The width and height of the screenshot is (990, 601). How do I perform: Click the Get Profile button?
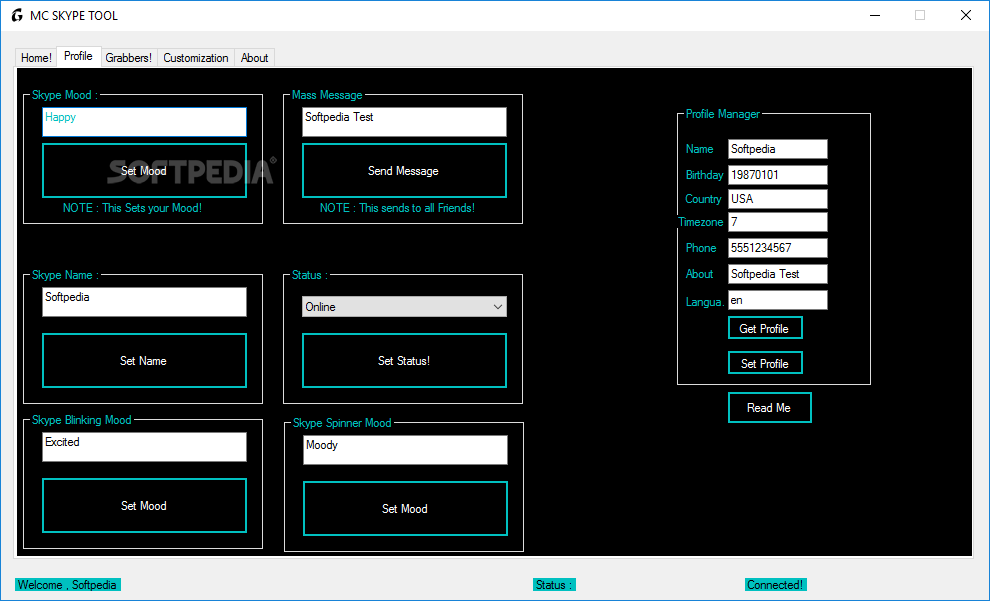(x=765, y=328)
